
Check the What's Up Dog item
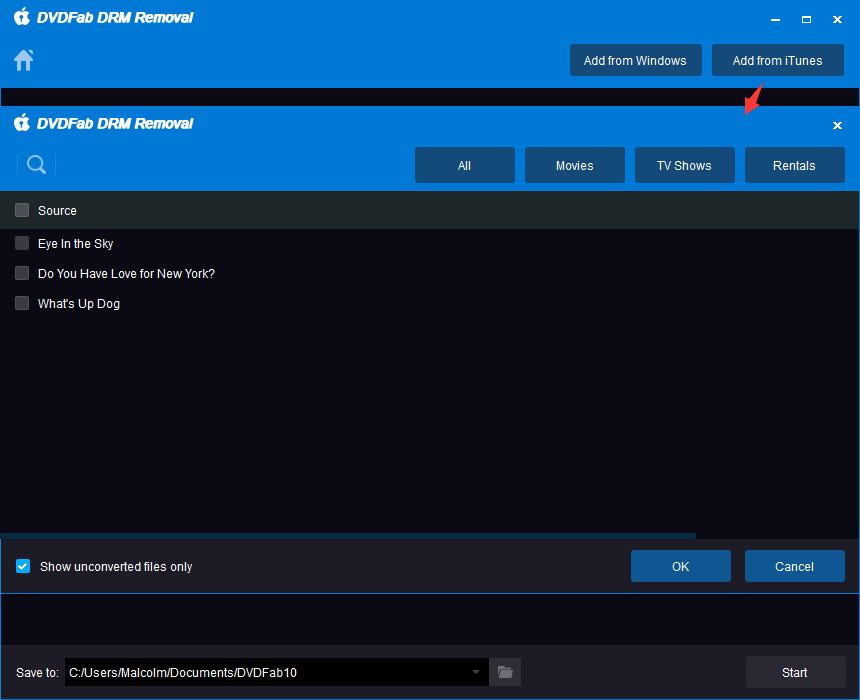(22, 303)
